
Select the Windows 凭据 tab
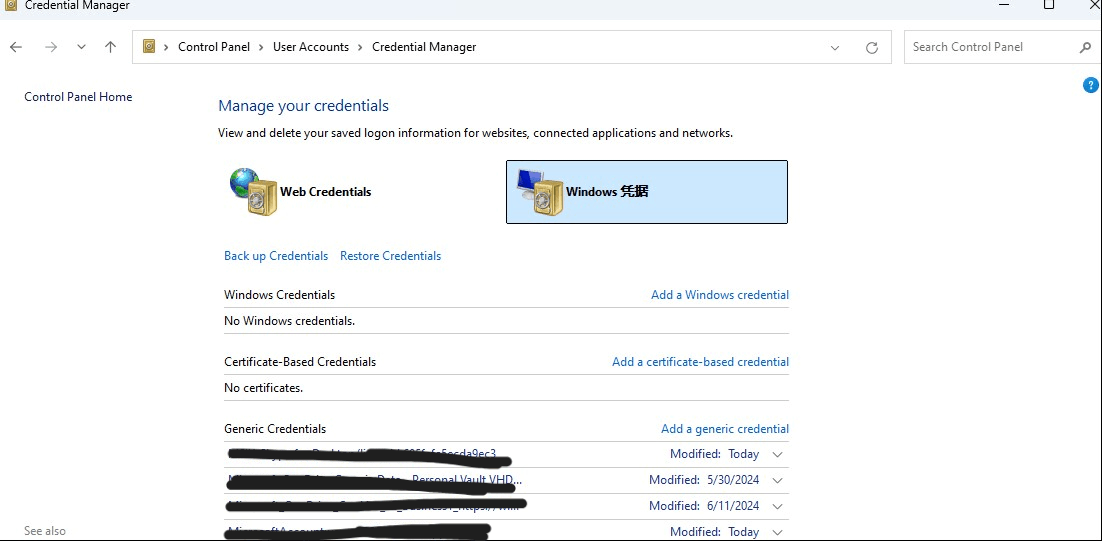(x=647, y=192)
